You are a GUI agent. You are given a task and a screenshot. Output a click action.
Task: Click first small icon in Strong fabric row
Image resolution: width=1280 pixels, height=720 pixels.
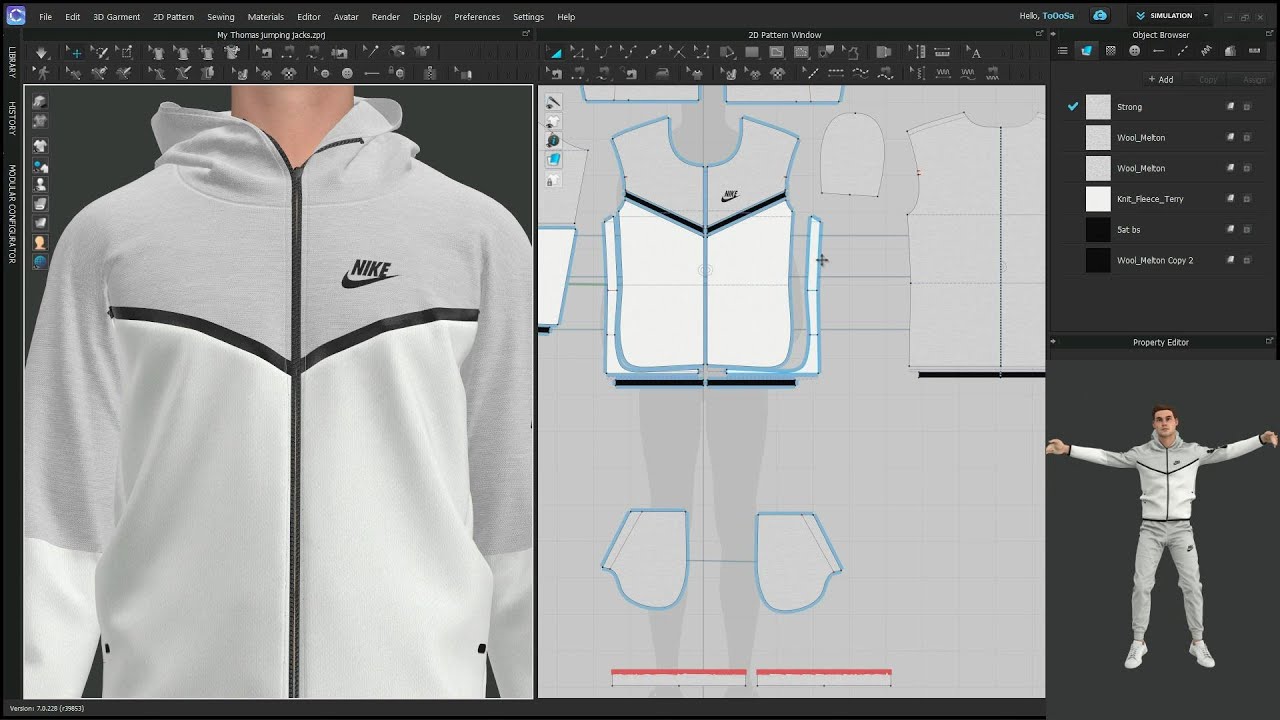[1231, 107]
